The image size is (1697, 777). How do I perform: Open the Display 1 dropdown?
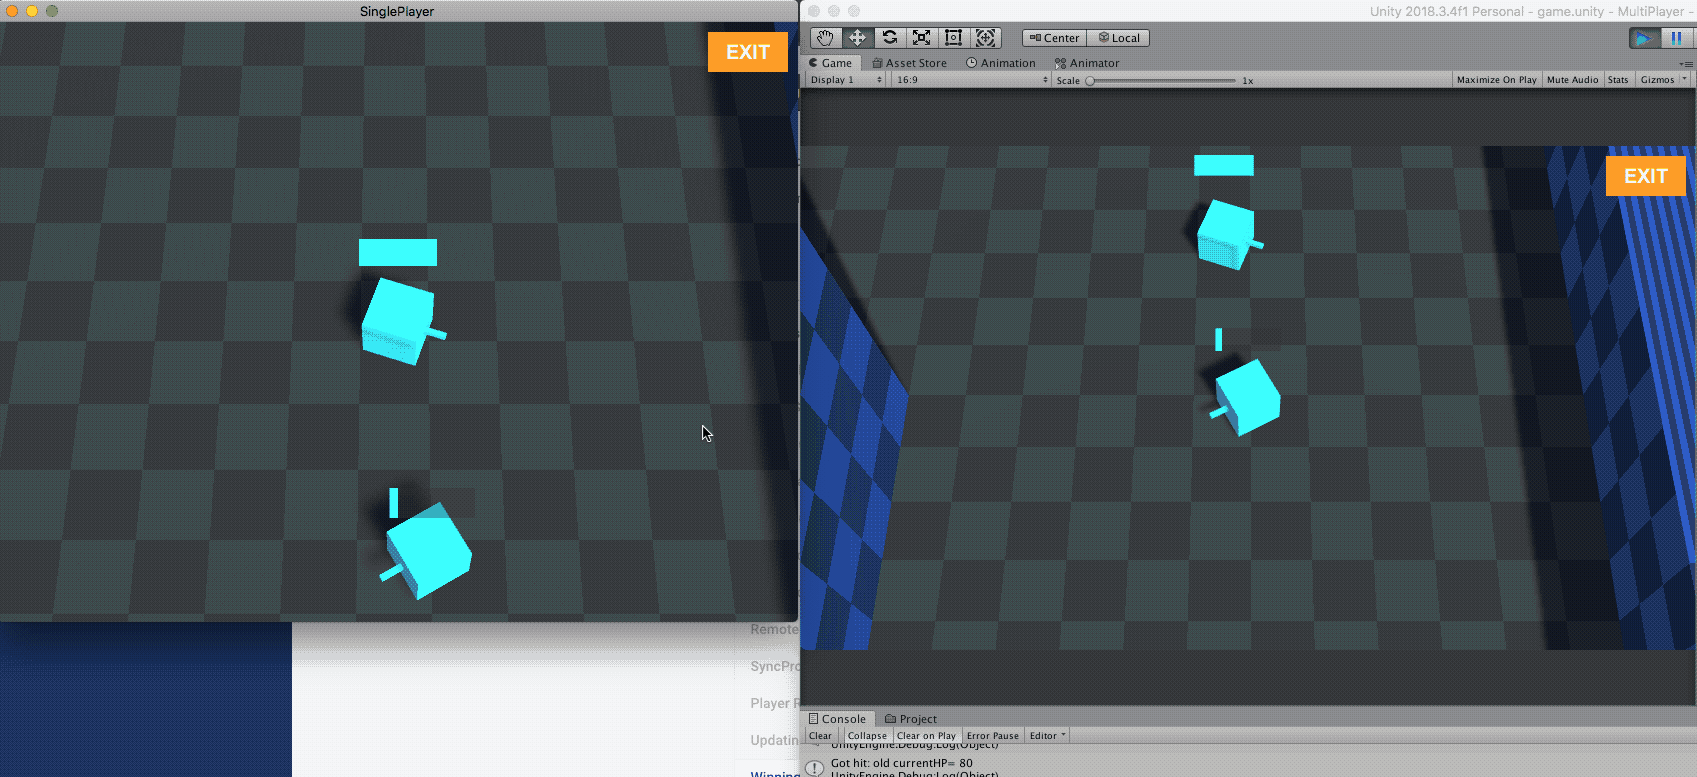point(846,80)
